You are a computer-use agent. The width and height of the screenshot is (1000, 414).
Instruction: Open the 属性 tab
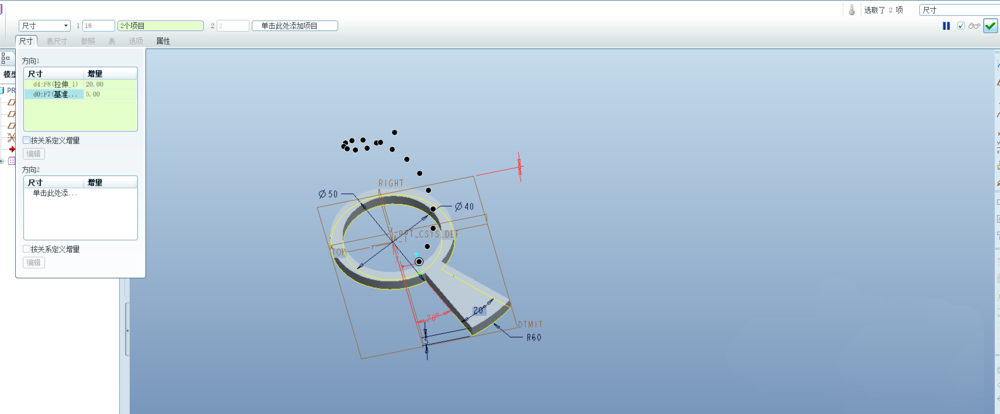click(x=163, y=41)
